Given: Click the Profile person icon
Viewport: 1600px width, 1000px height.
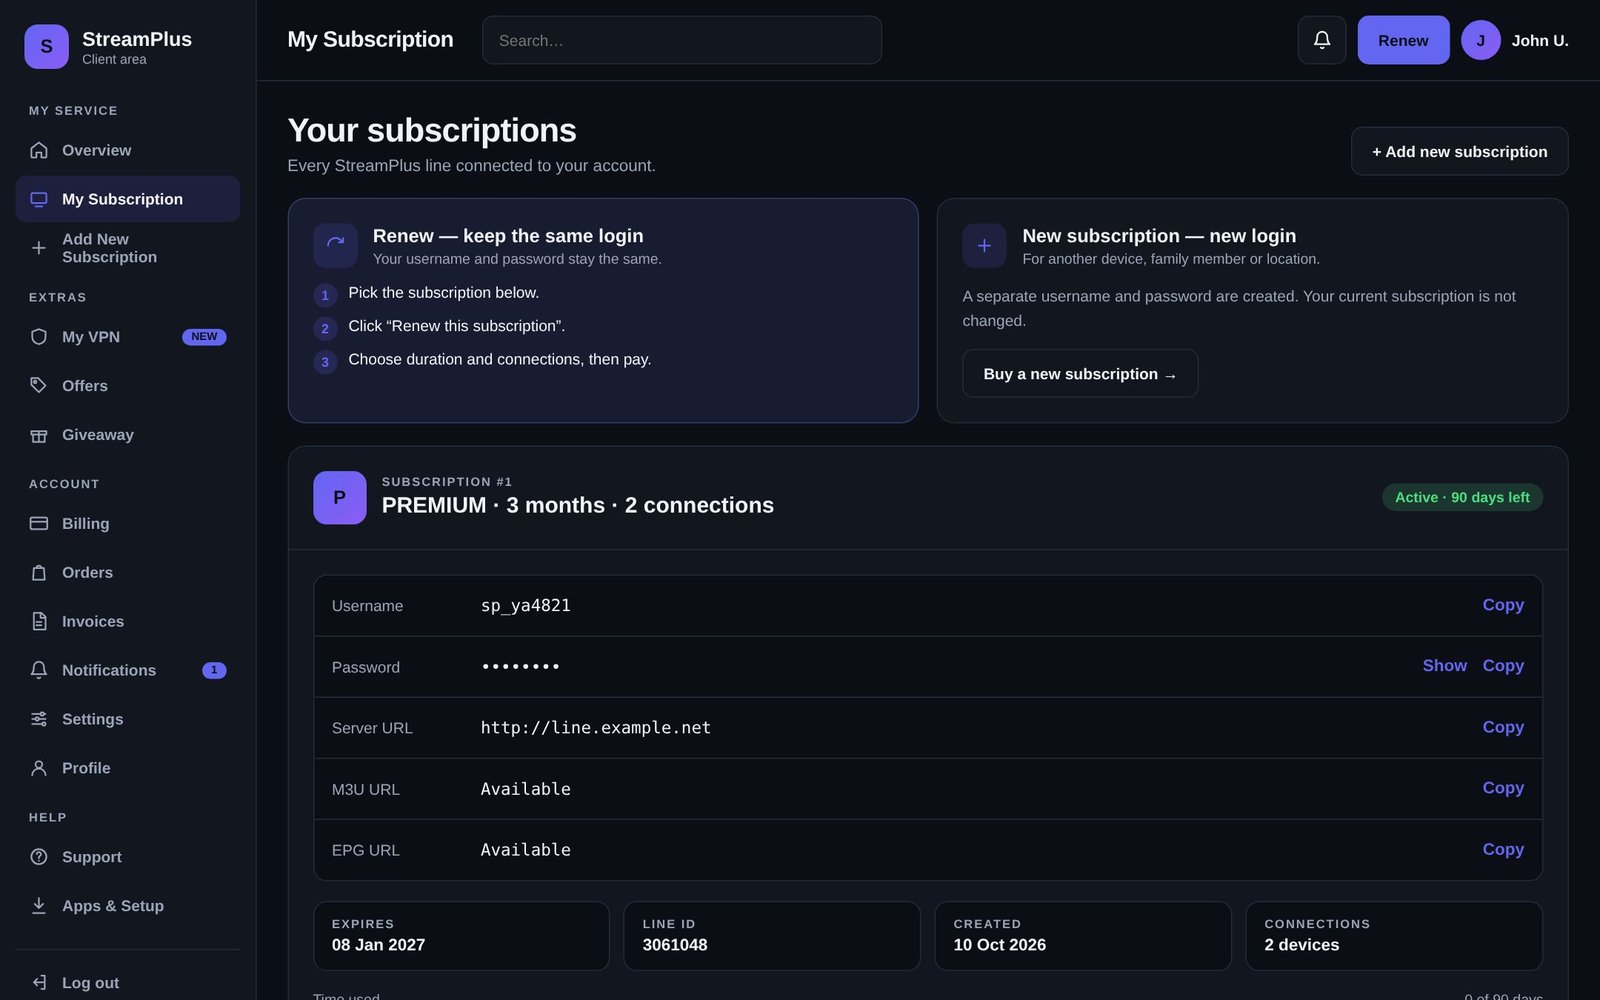Looking at the screenshot, I should click(x=39, y=768).
